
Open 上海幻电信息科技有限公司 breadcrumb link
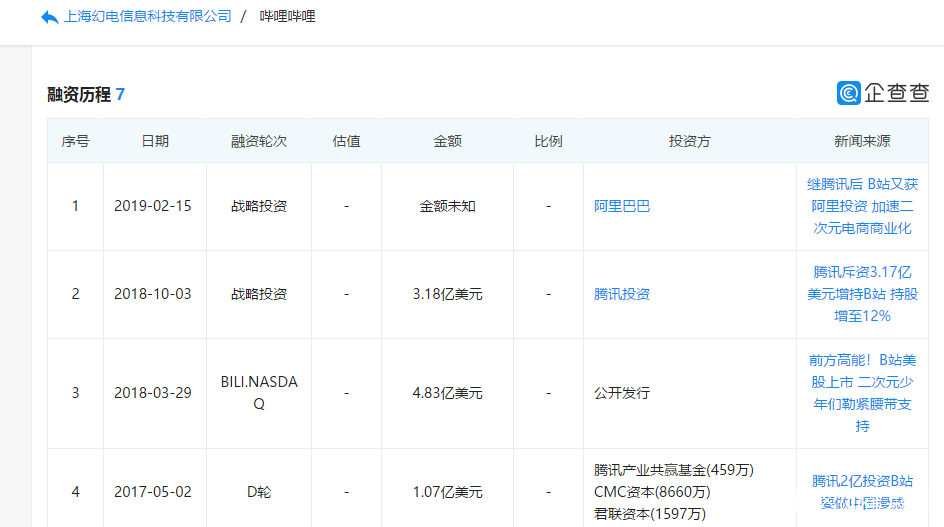click(148, 16)
